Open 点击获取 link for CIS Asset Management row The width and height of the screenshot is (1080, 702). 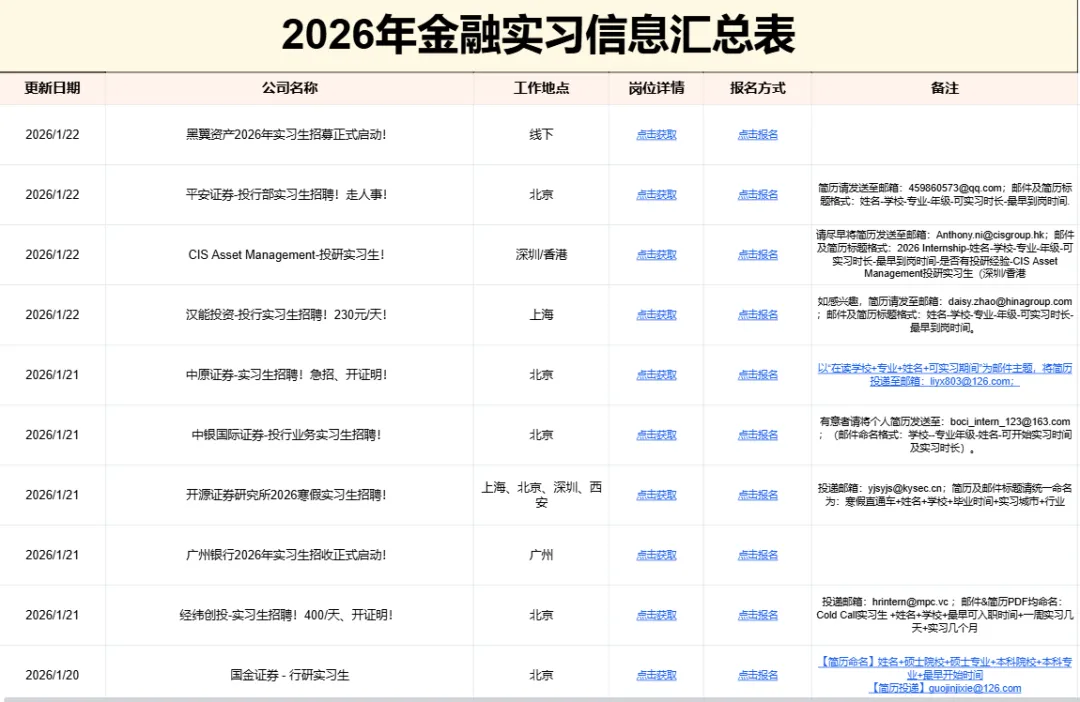(x=656, y=255)
